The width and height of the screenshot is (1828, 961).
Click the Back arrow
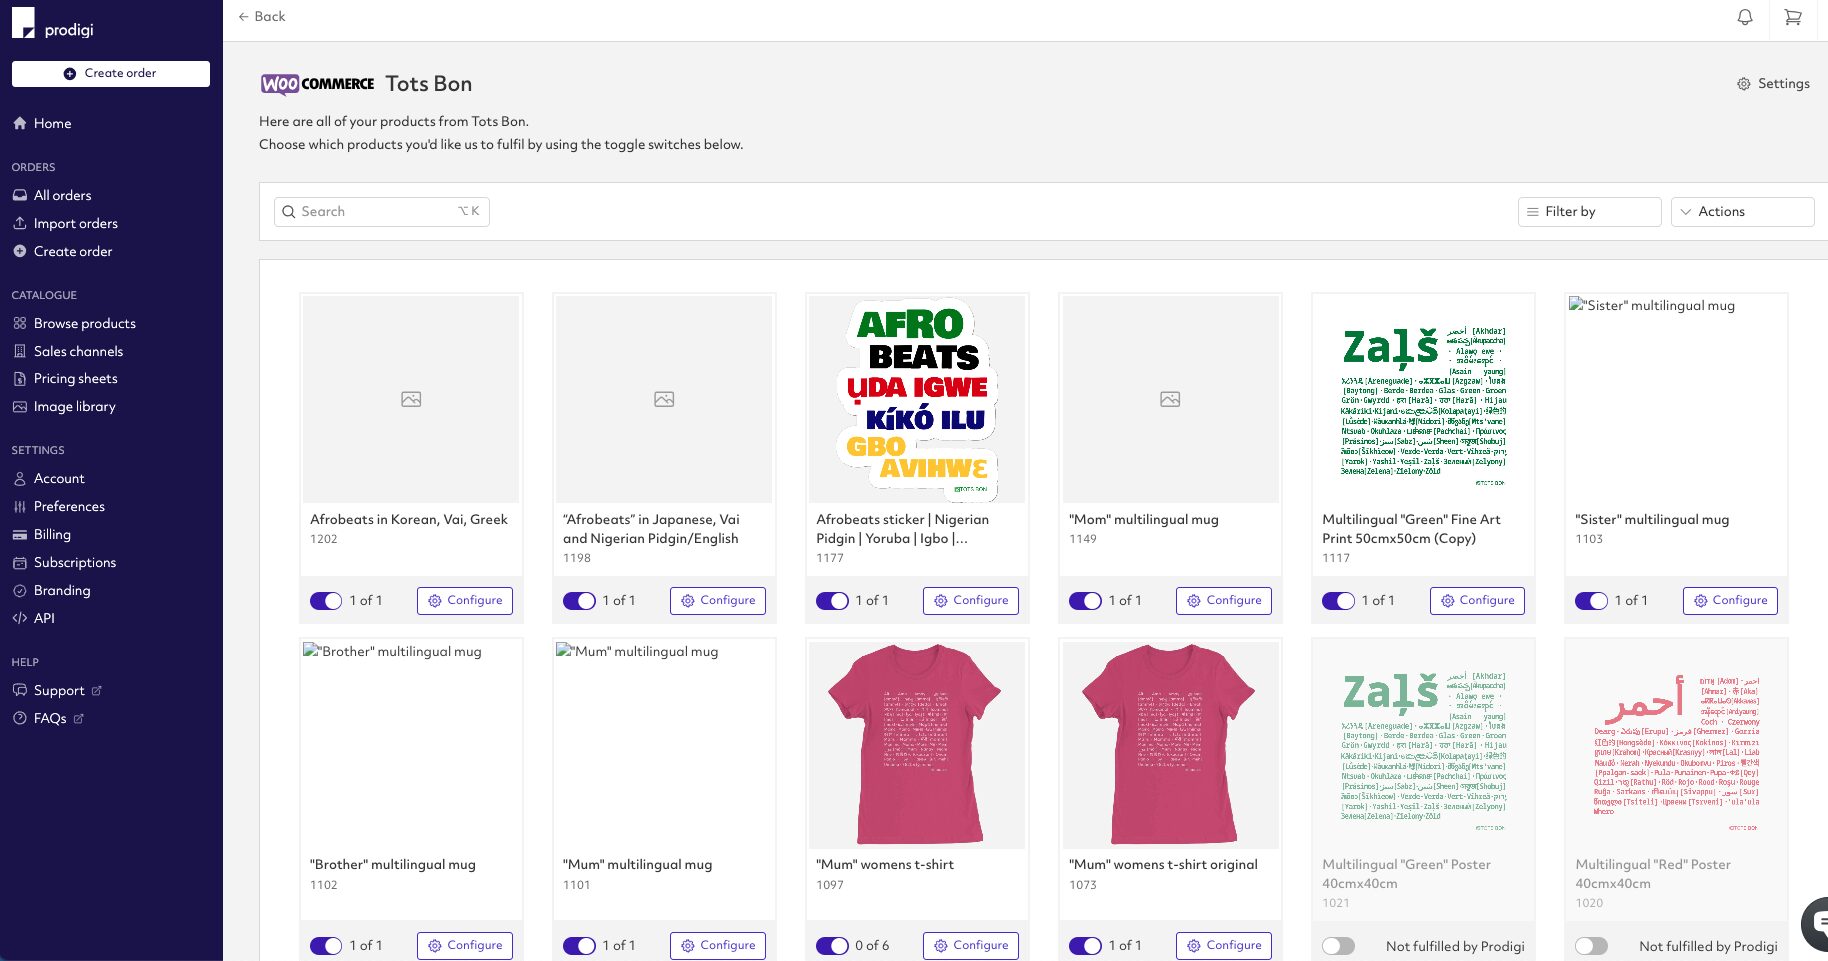tap(244, 17)
